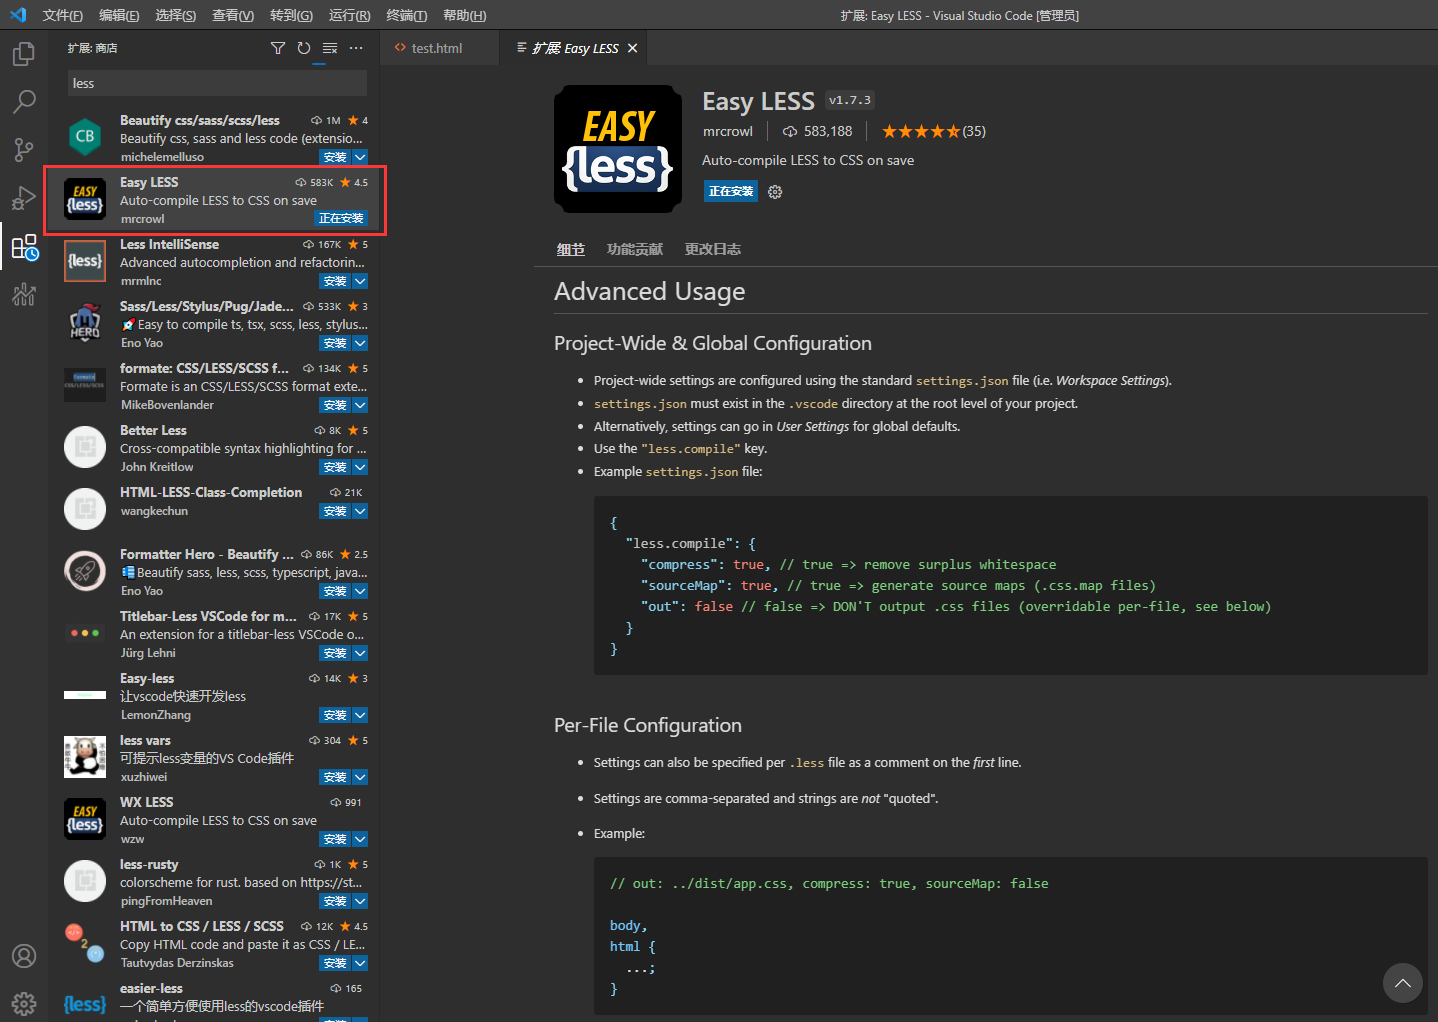Clear extension search results icon
Viewport: 1438px width, 1022px height.
330,48
